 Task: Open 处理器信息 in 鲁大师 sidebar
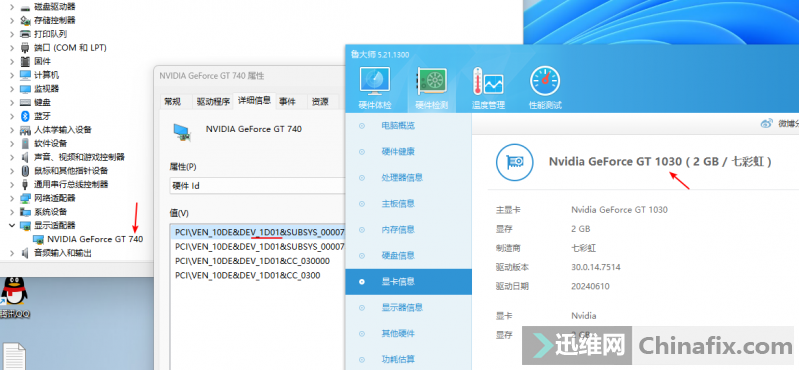(408, 177)
